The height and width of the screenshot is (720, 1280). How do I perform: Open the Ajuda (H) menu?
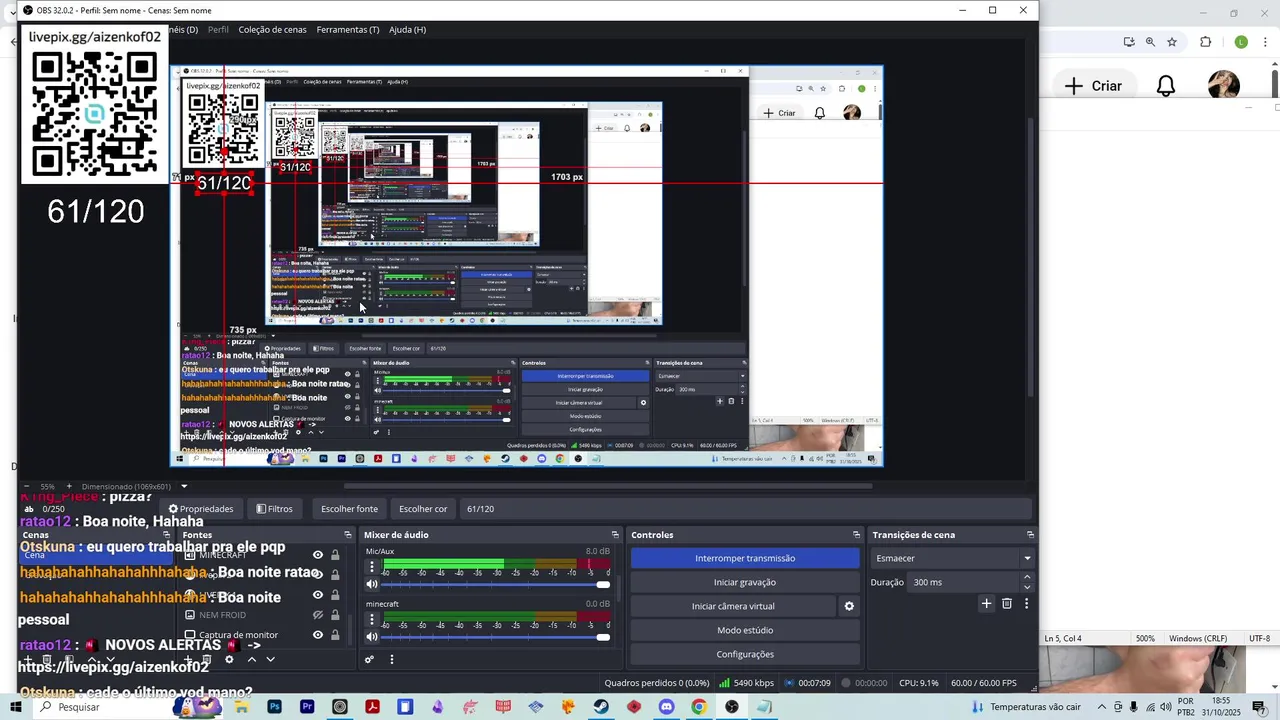[x=407, y=30]
